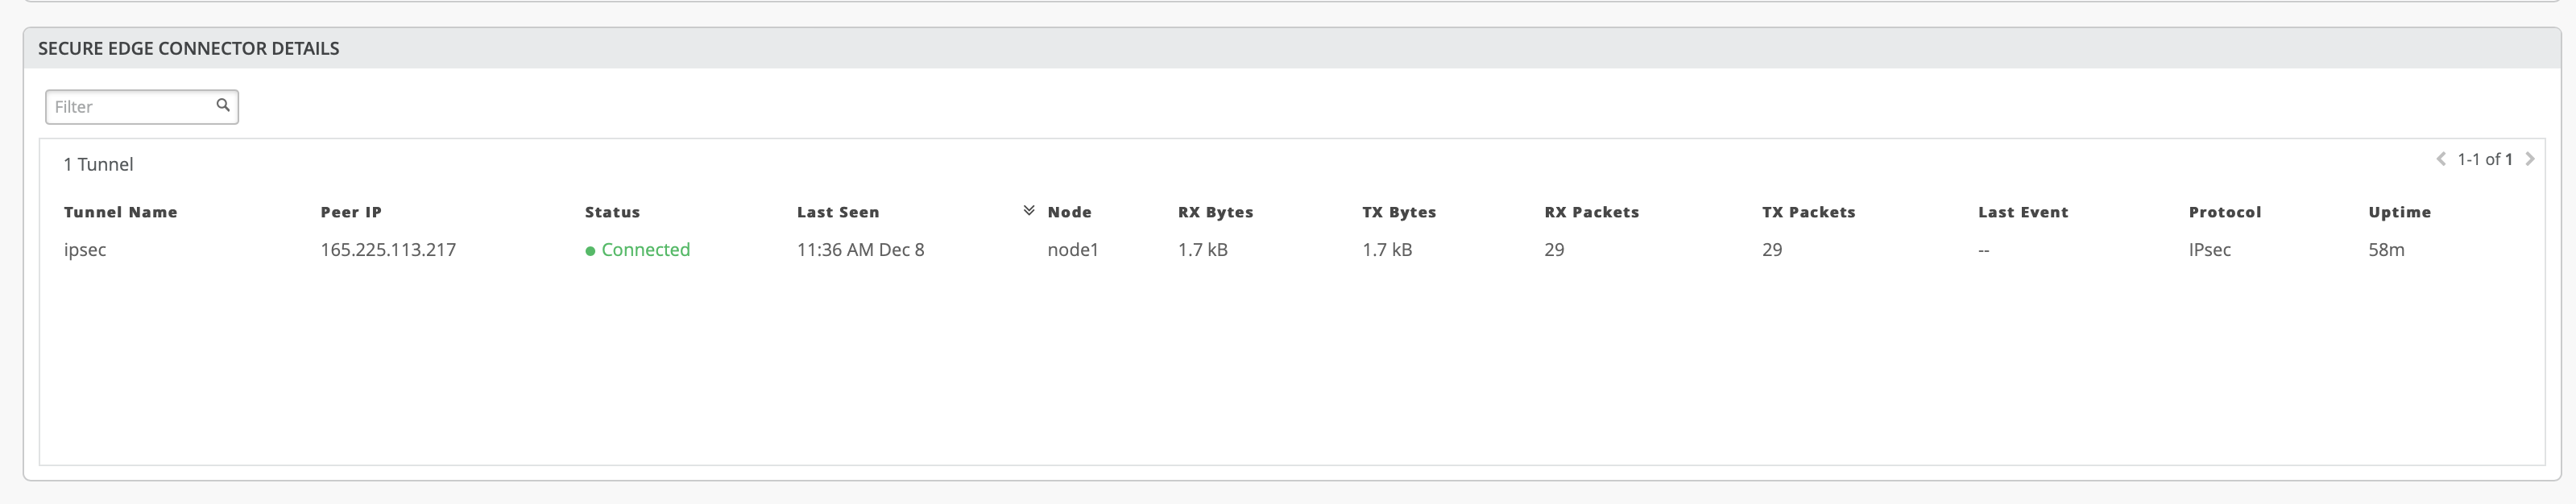This screenshot has width=2576, height=504.
Task: Click the RX Bytes column header
Action: click(x=1215, y=212)
